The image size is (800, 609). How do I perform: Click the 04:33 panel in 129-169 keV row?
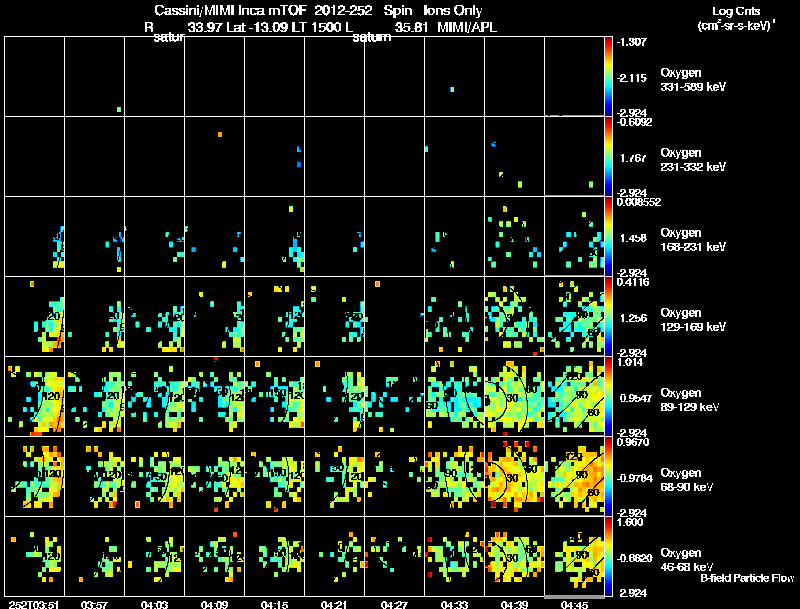click(x=454, y=316)
